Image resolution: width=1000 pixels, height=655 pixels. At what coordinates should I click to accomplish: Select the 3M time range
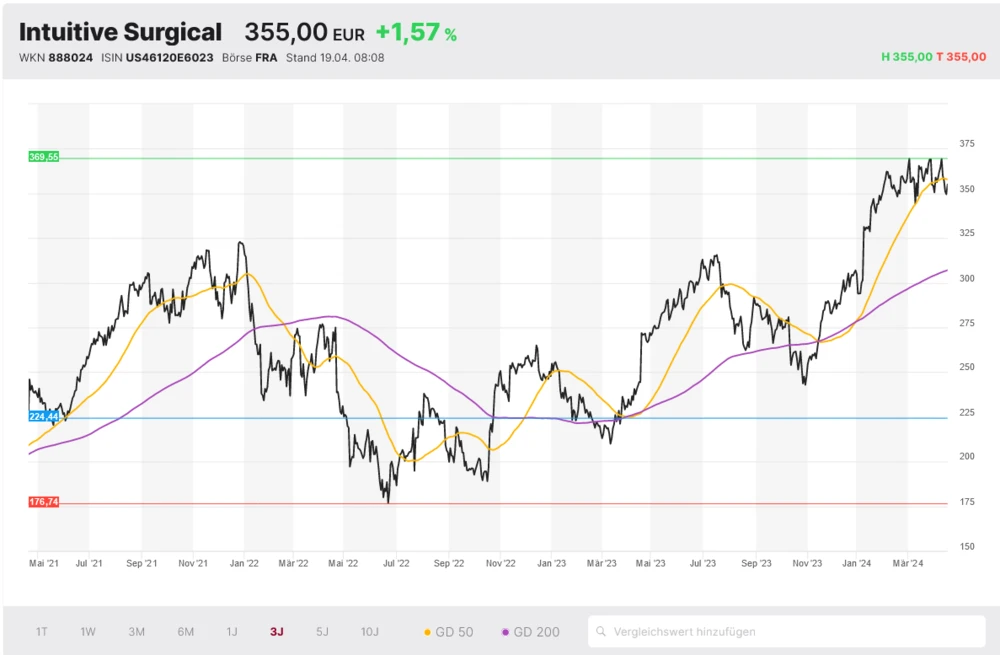pos(136,631)
